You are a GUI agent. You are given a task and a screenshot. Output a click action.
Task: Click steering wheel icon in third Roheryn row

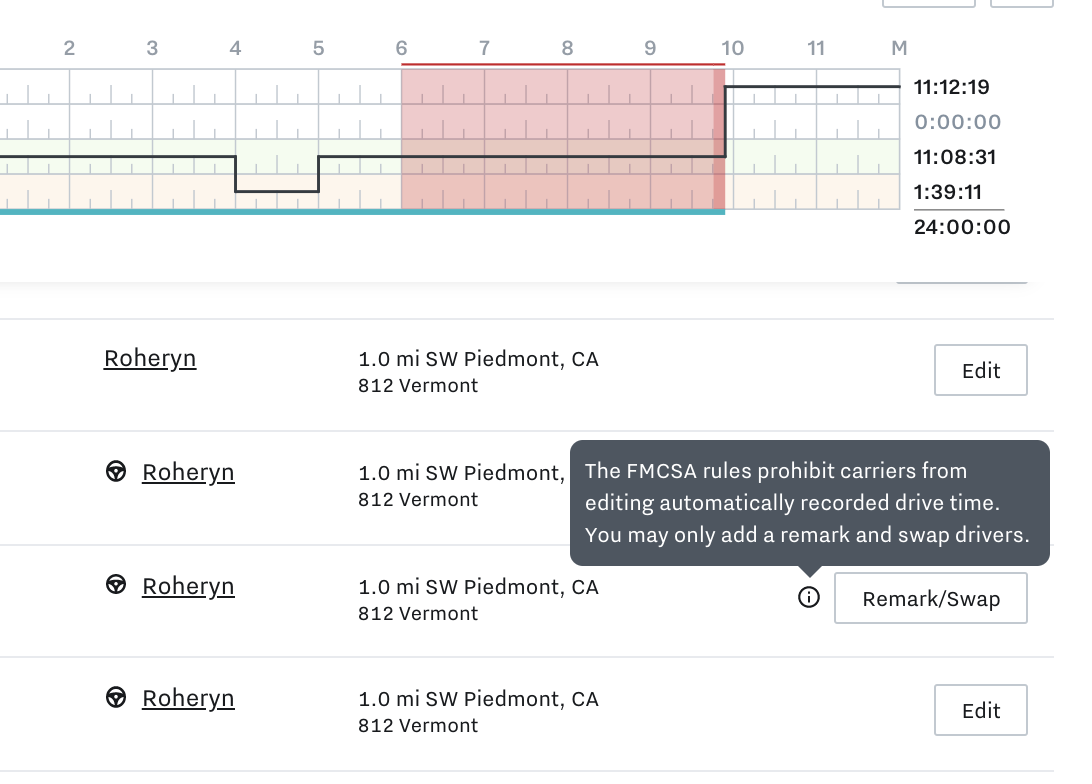(x=116, y=584)
